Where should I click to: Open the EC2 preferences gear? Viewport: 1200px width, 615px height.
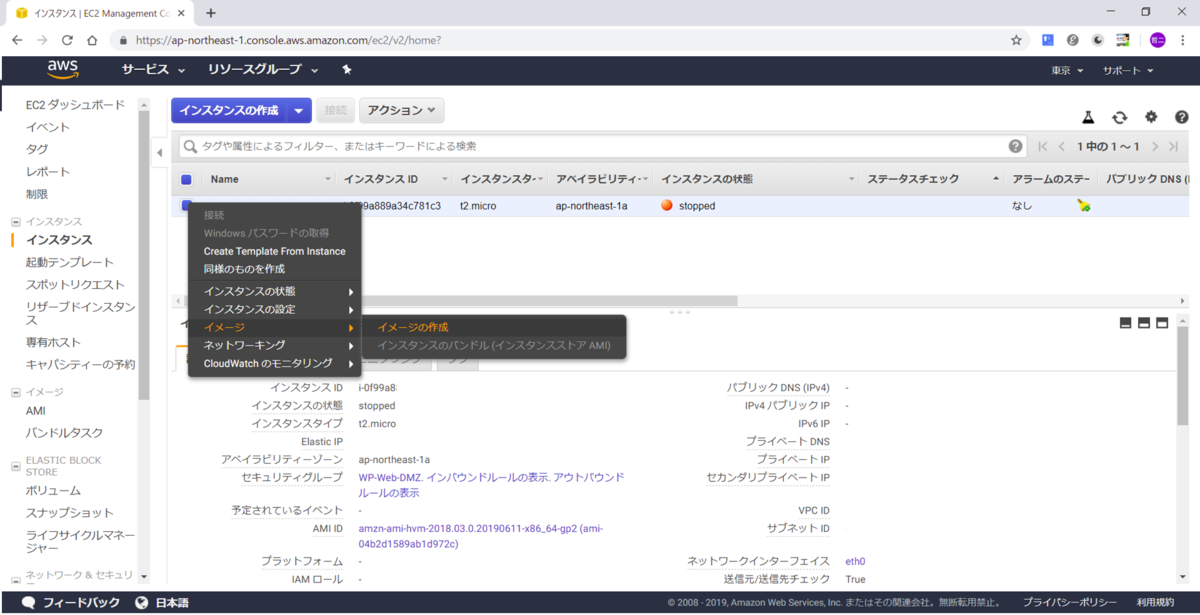tap(1151, 117)
